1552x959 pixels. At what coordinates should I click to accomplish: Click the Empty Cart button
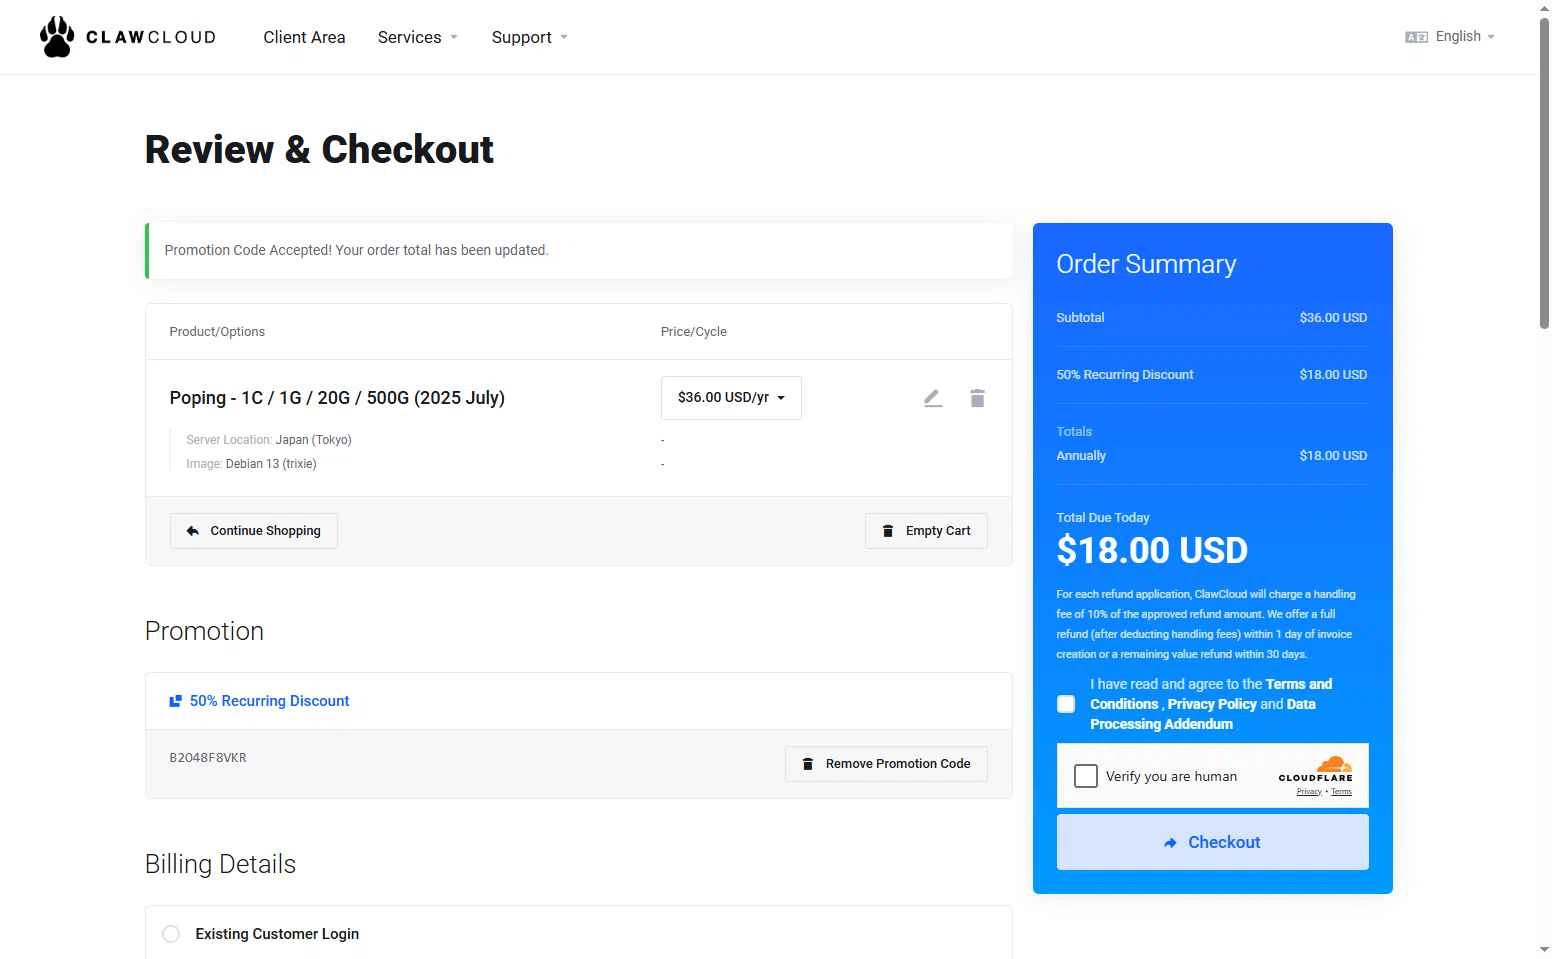point(926,531)
